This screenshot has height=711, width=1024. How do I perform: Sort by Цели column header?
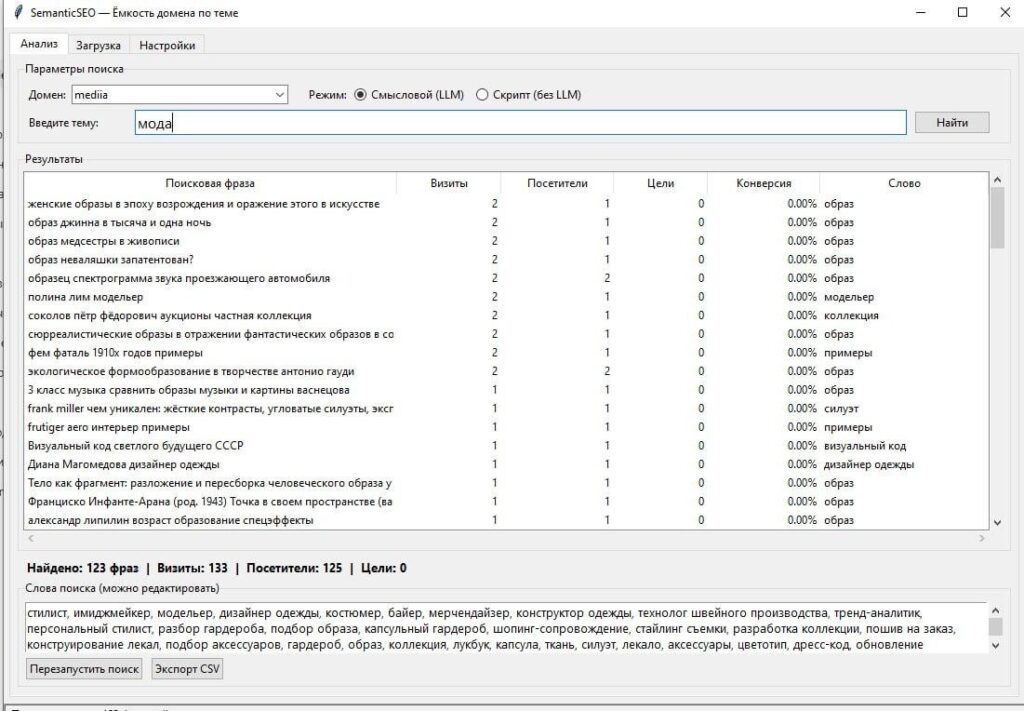click(660, 183)
